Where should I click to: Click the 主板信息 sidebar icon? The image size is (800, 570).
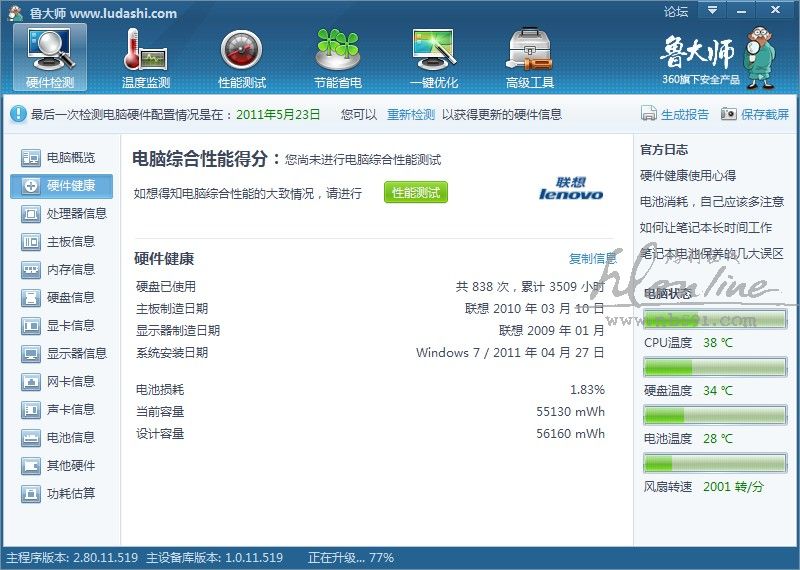31,242
